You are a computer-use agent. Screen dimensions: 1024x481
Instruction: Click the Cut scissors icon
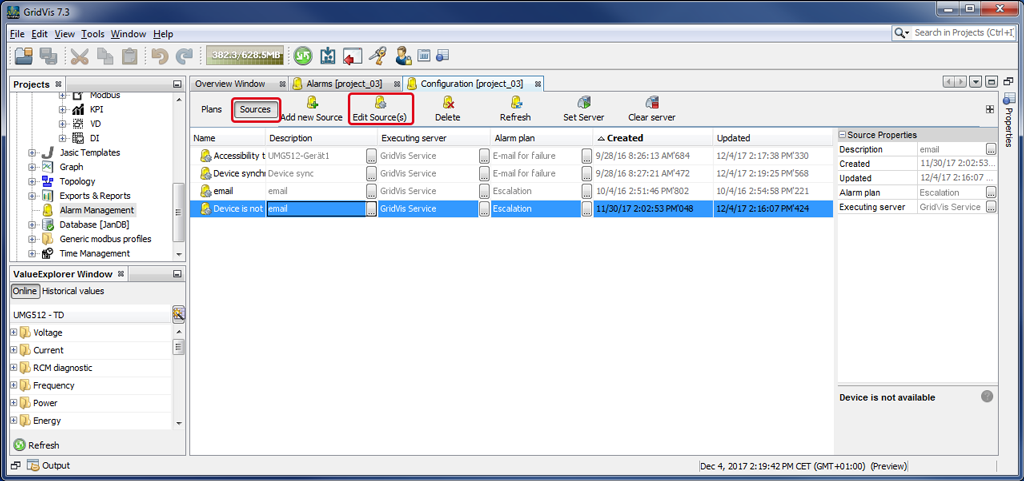pos(80,56)
